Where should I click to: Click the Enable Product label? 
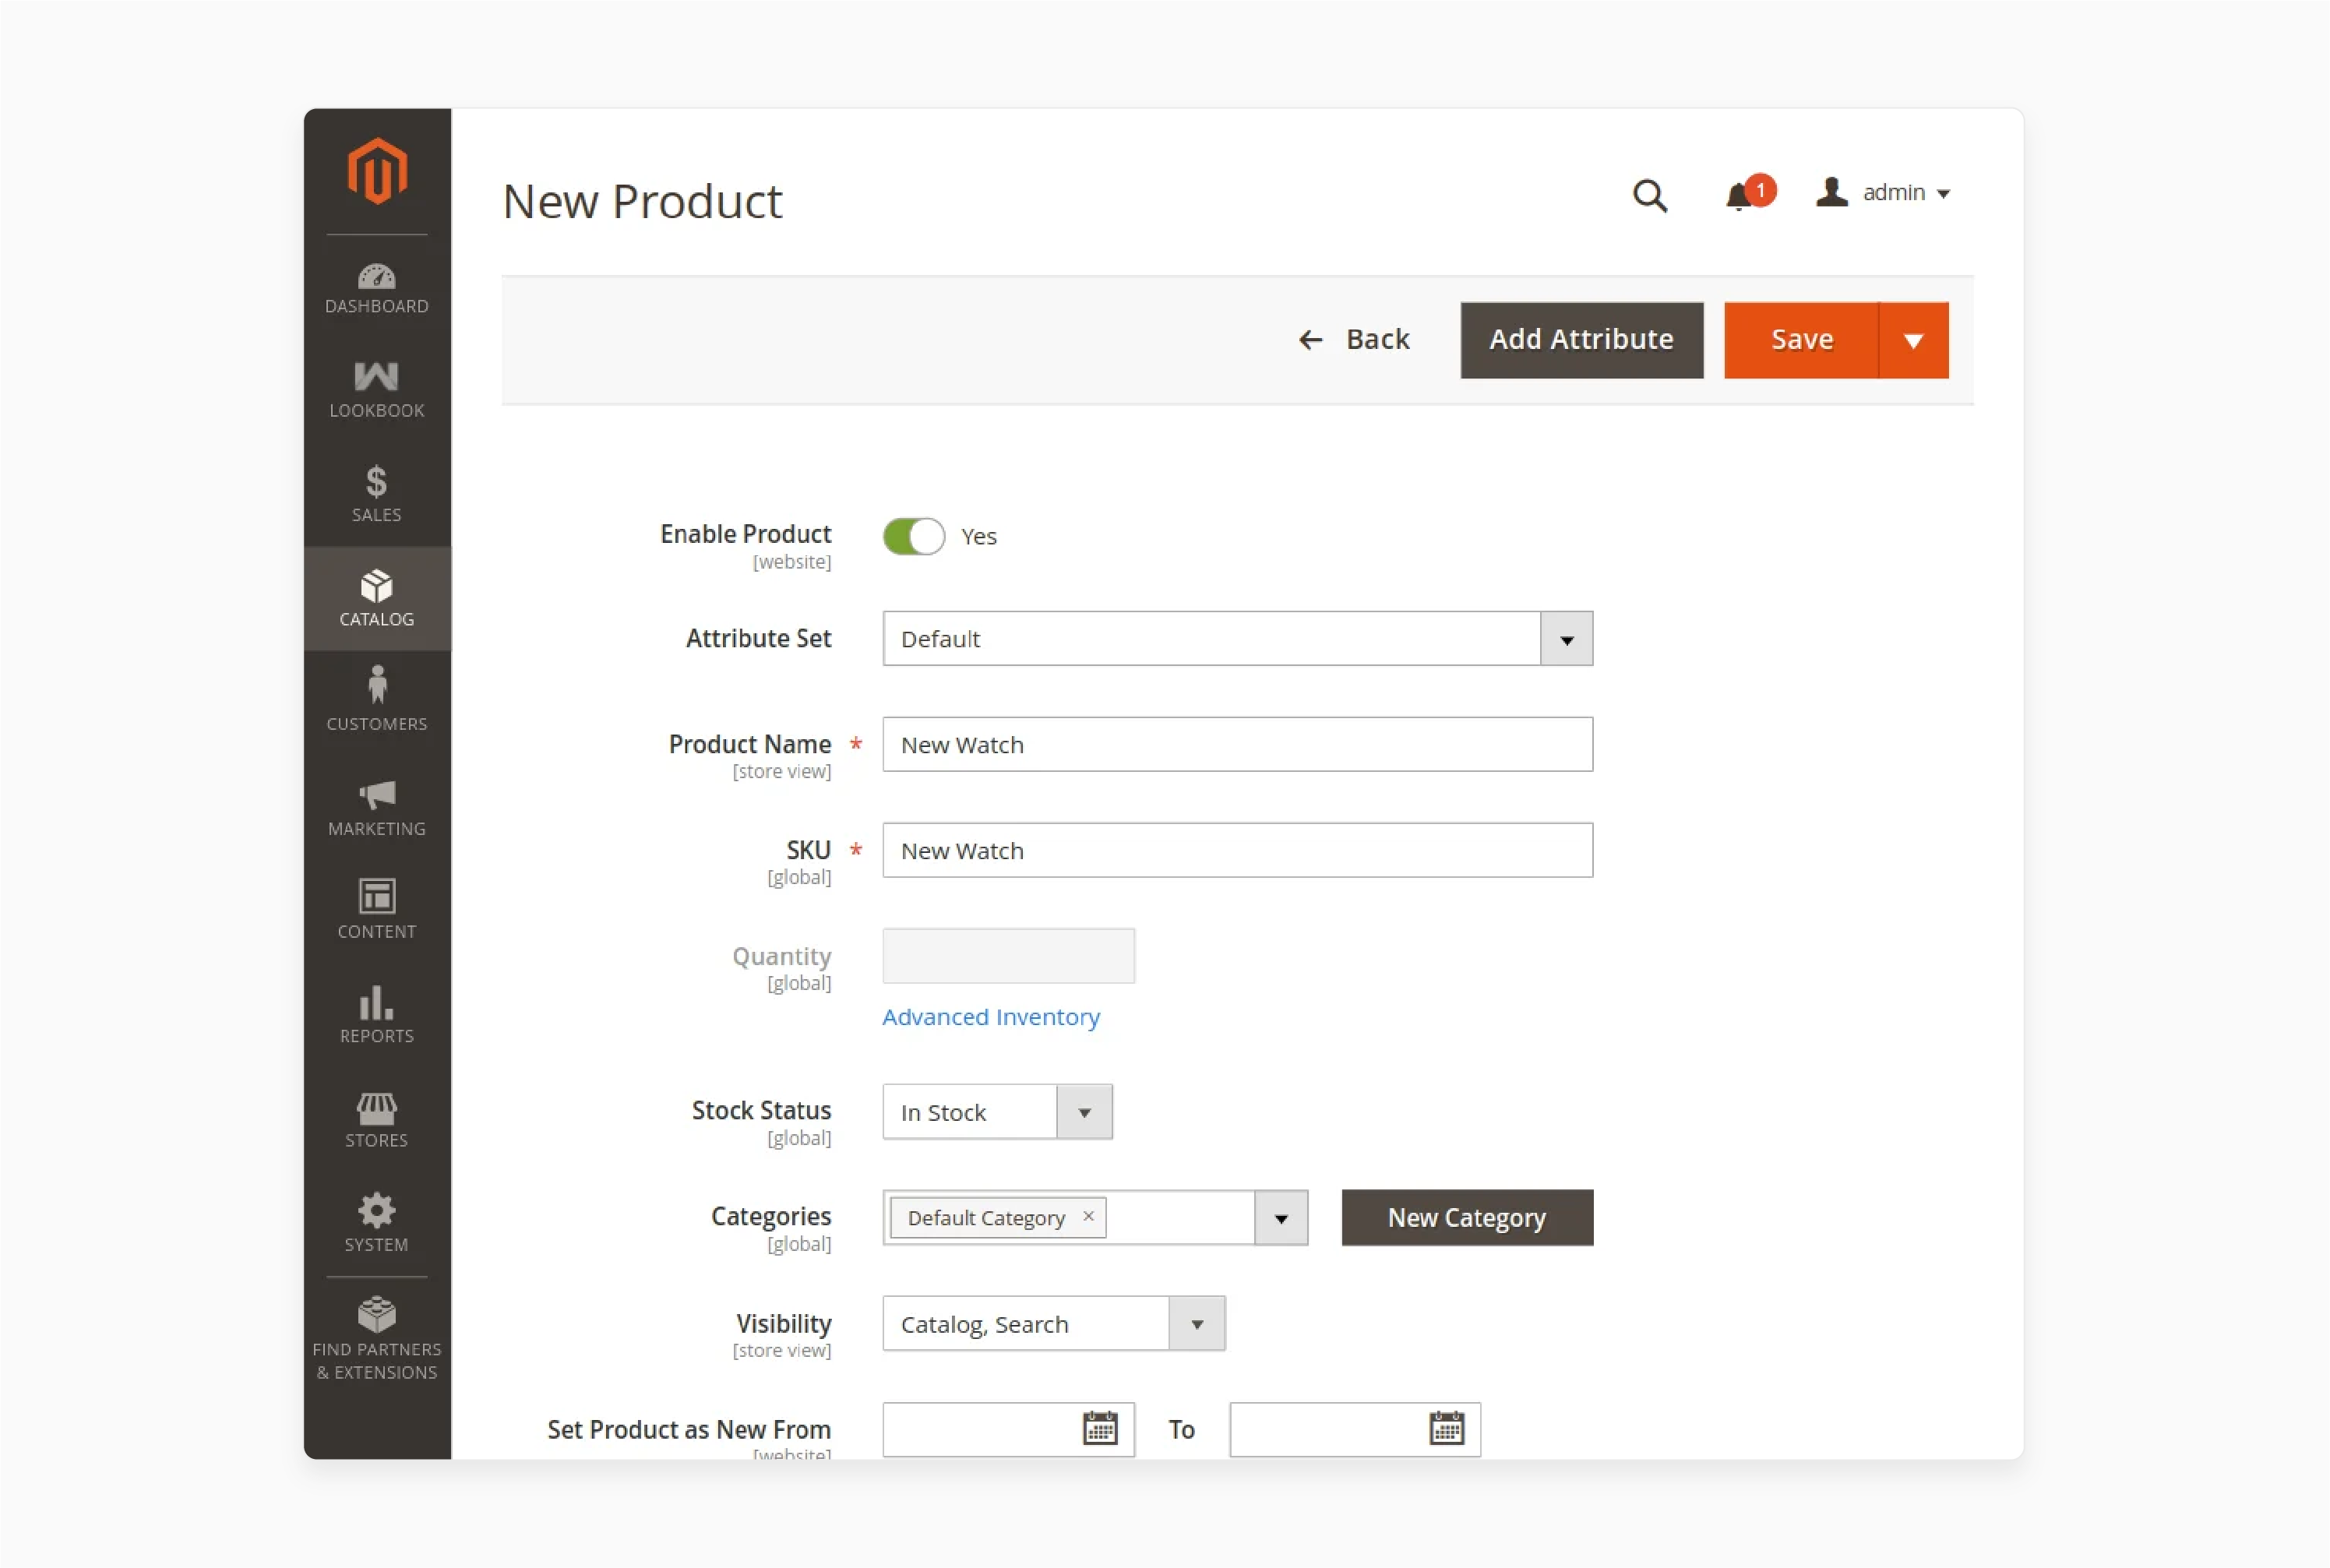pos(745,534)
